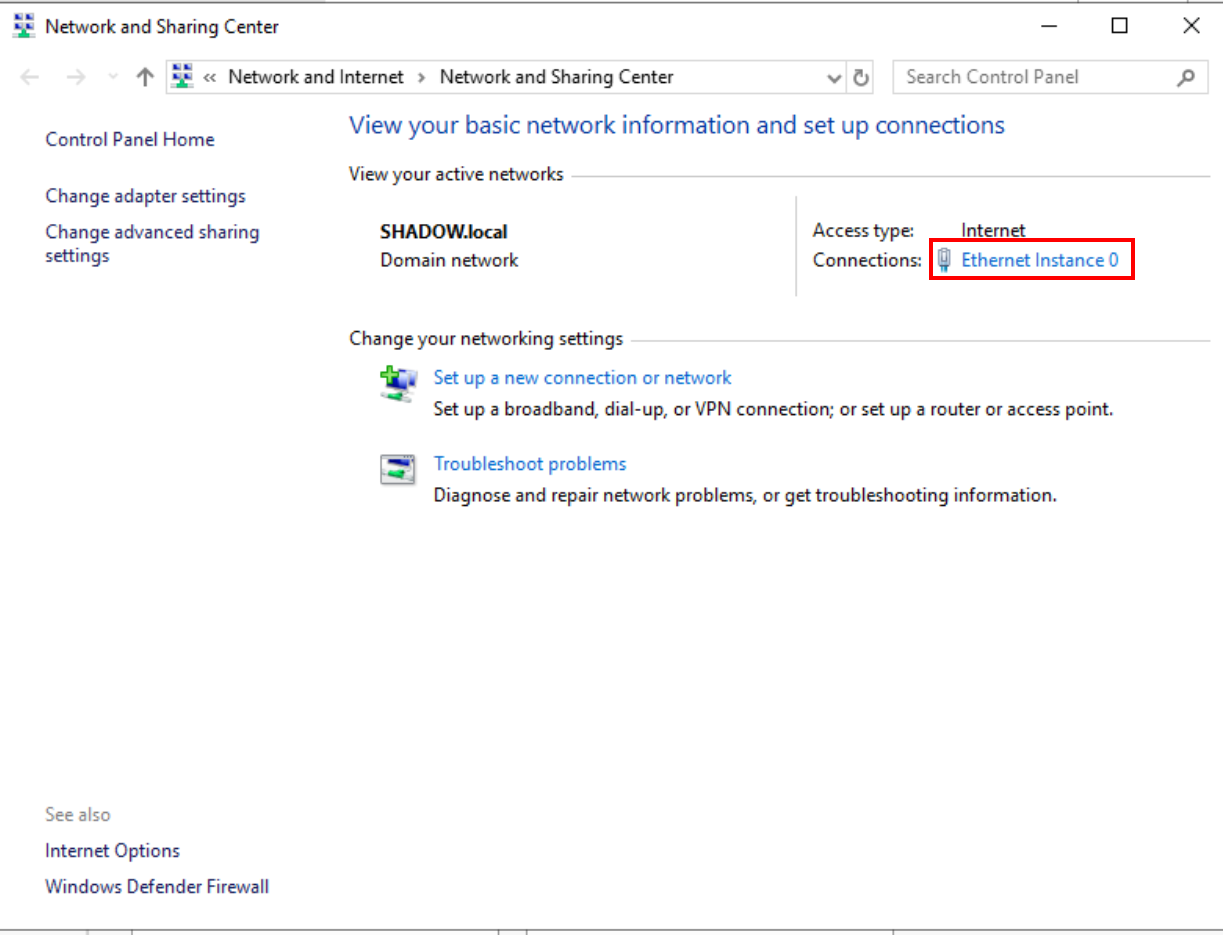Viewport: 1223px width, 935px height.
Task: Open Change adapter settings
Action: pos(145,196)
